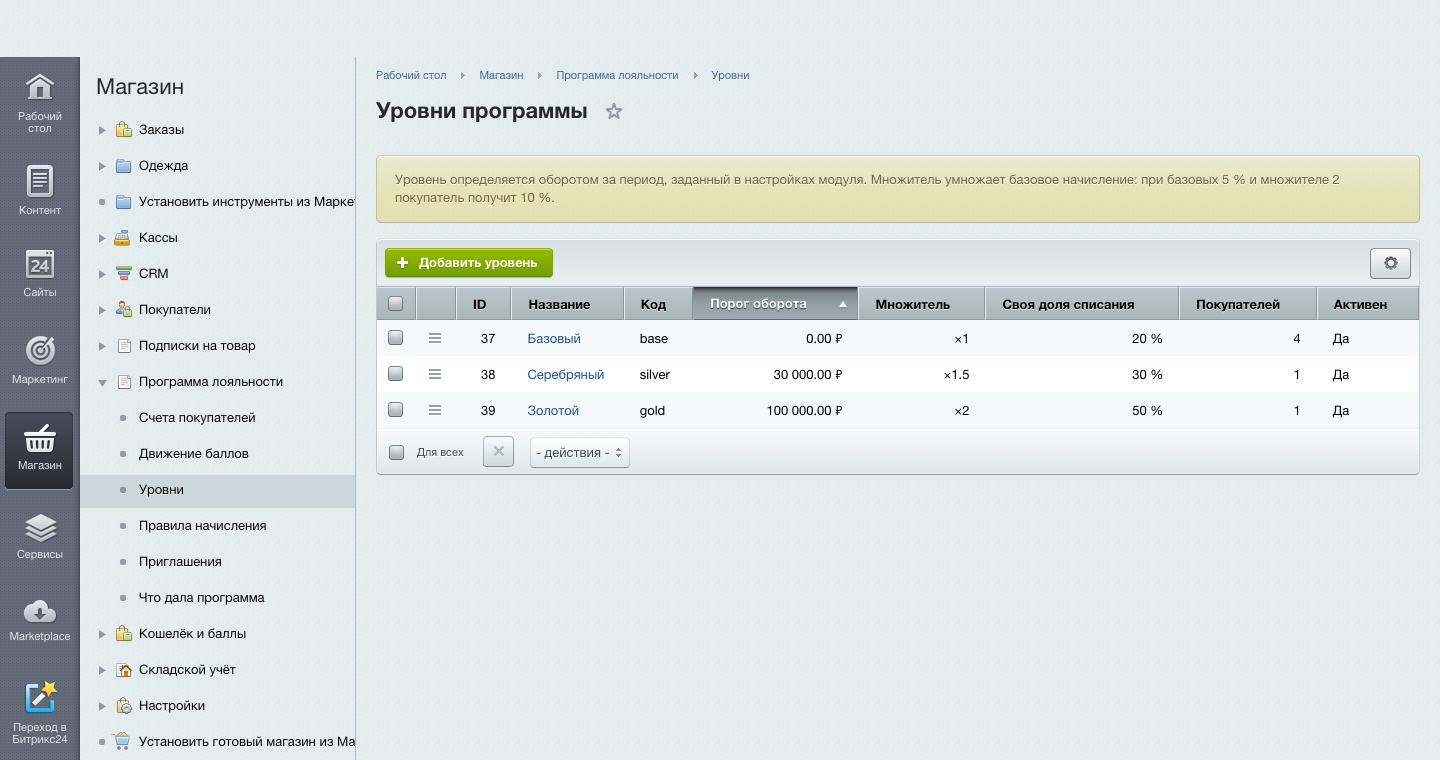Open the Базовый level link
This screenshot has width=1440, height=760.
[x=554, y=339]
